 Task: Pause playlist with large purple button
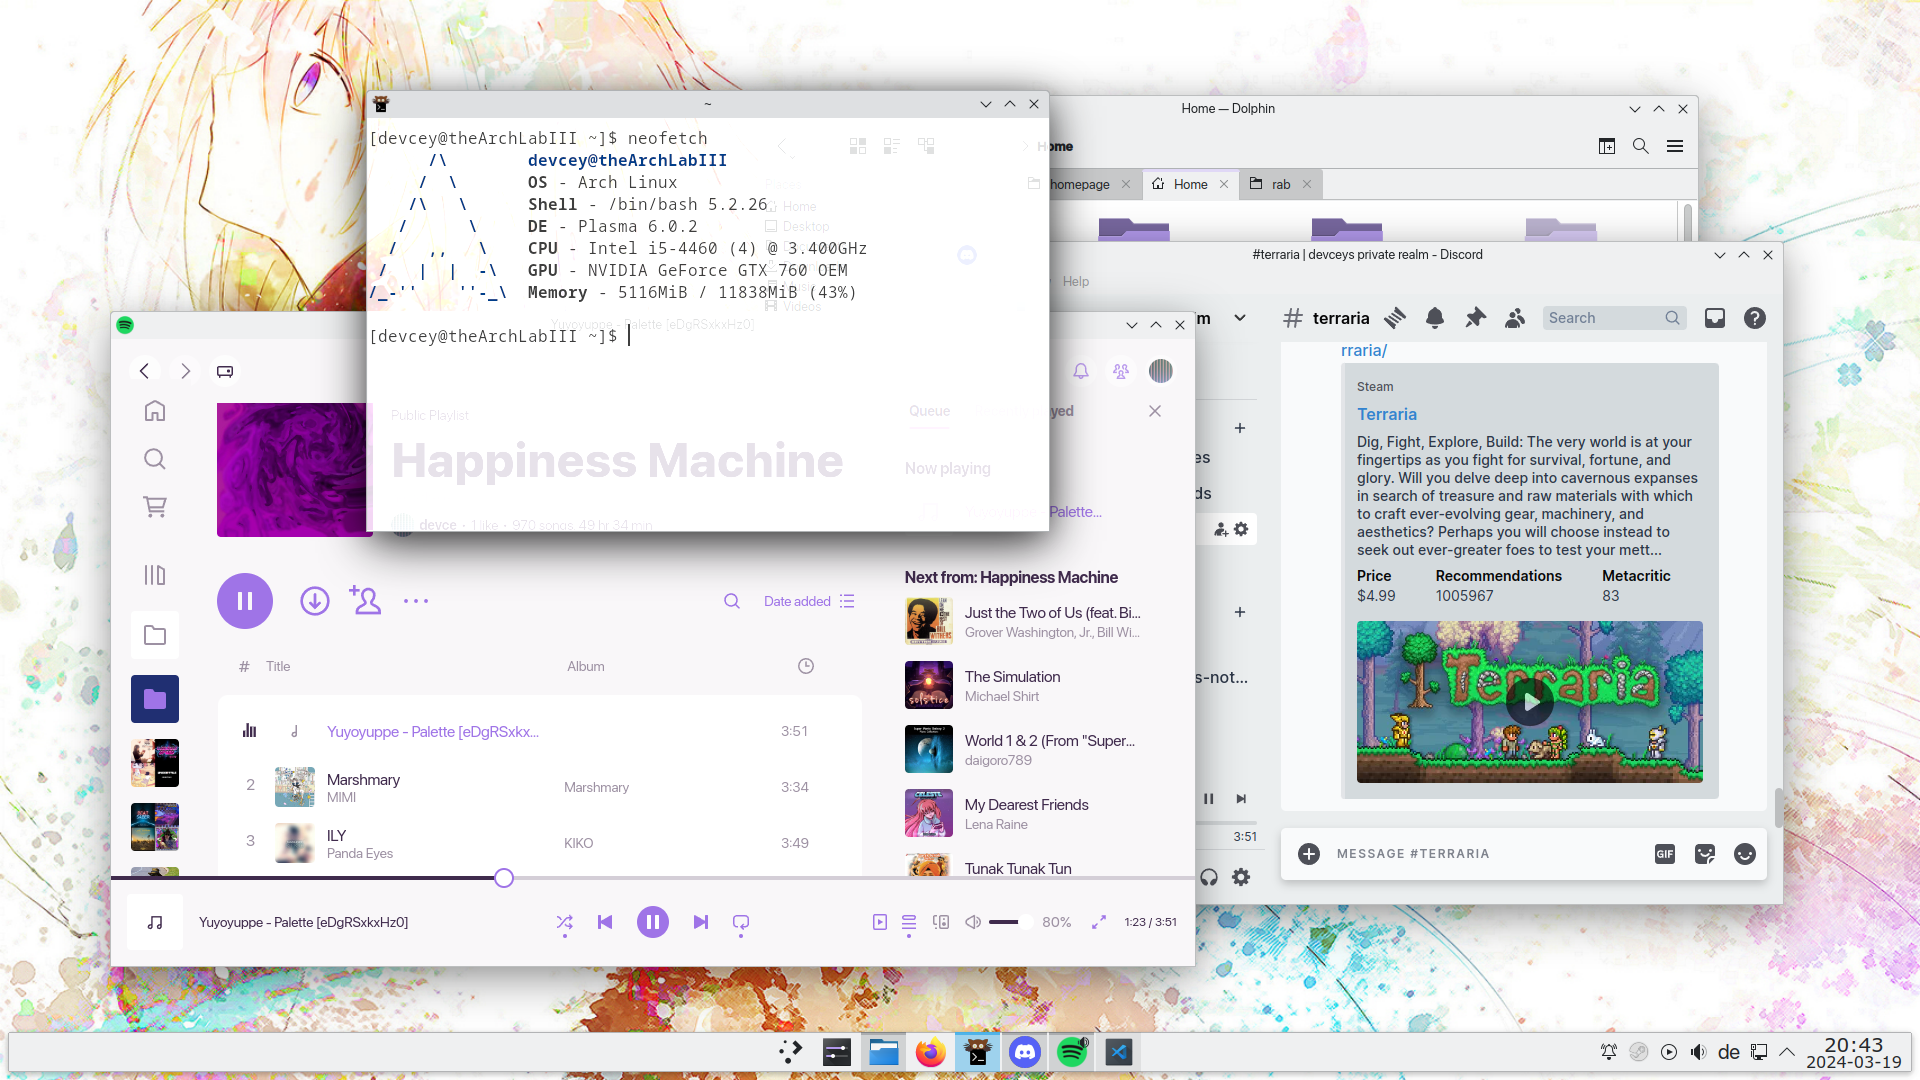pyautogui.click(x=245, y=601)
